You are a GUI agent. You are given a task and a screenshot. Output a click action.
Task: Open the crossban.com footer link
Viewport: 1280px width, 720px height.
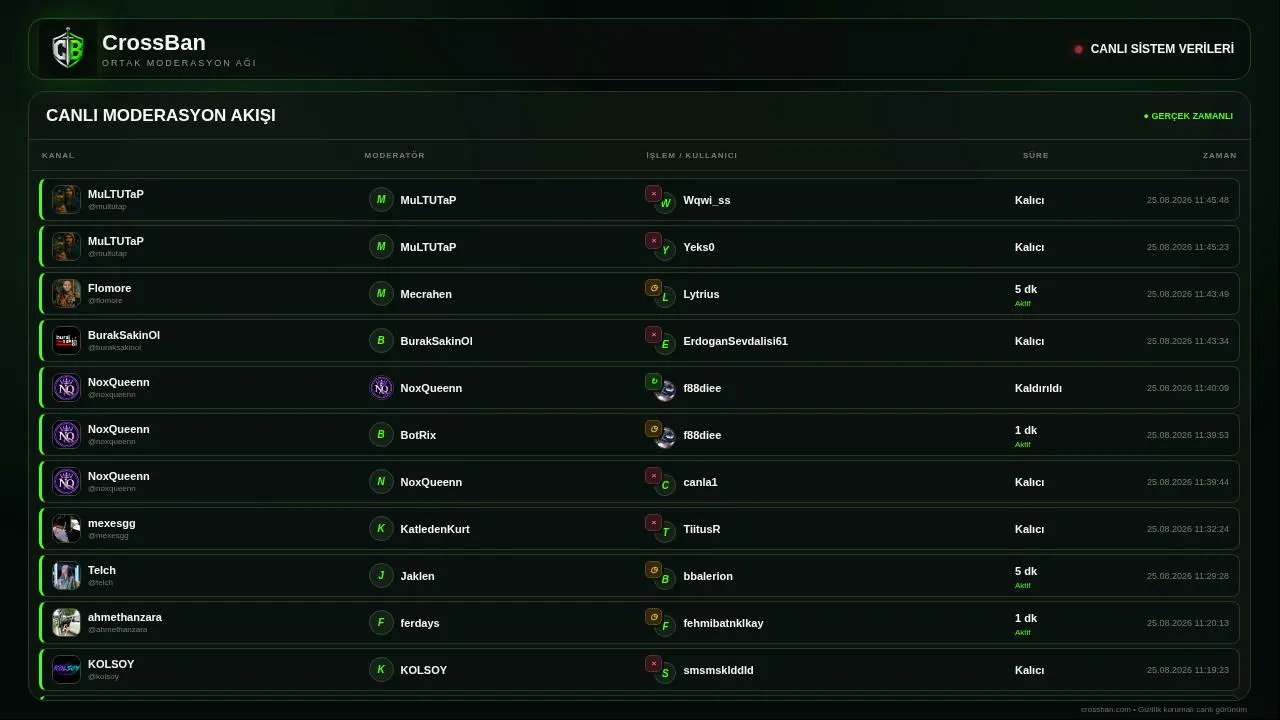tap(1106, 710)
